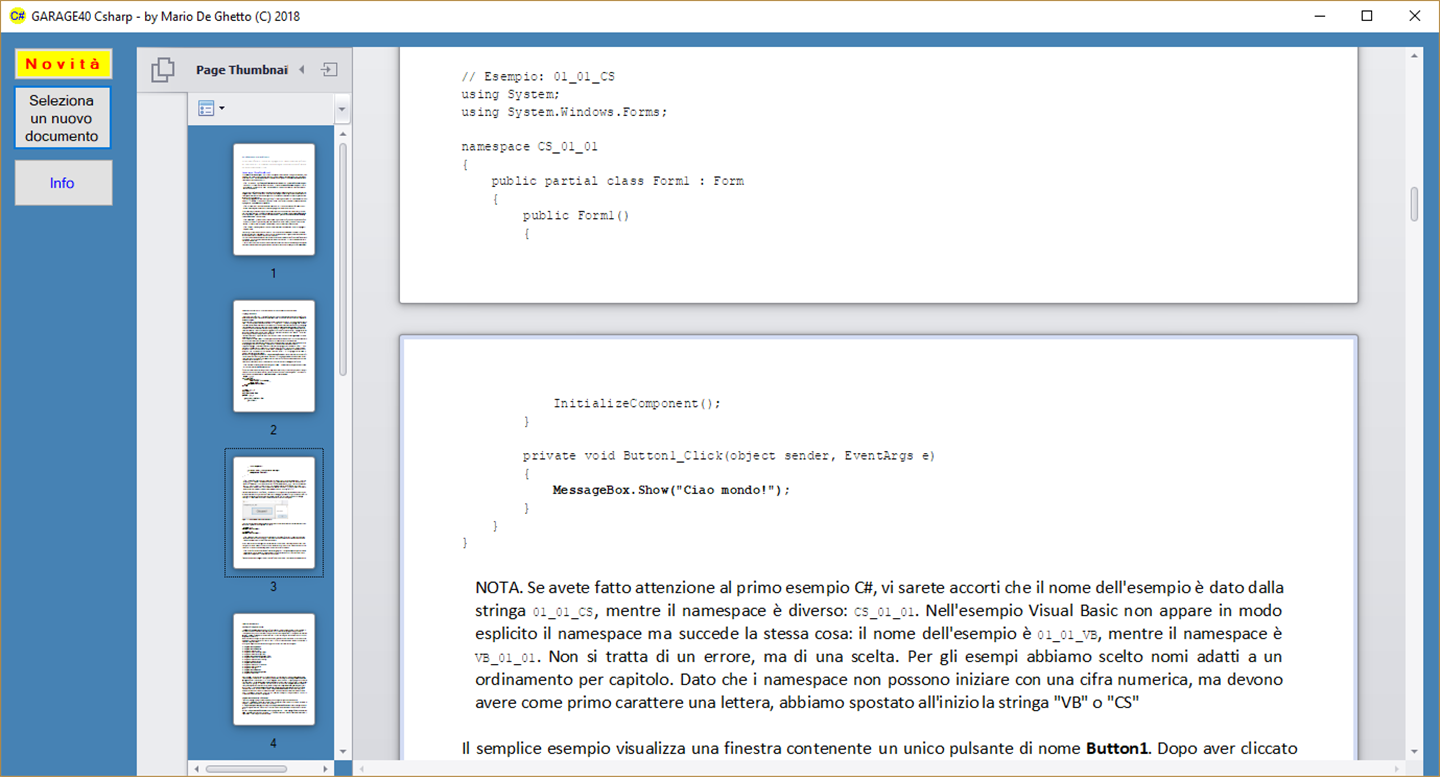Click the collapse panel box-arrow icon
This screenshot has height=777, width=1440.
tap(330, 70)
